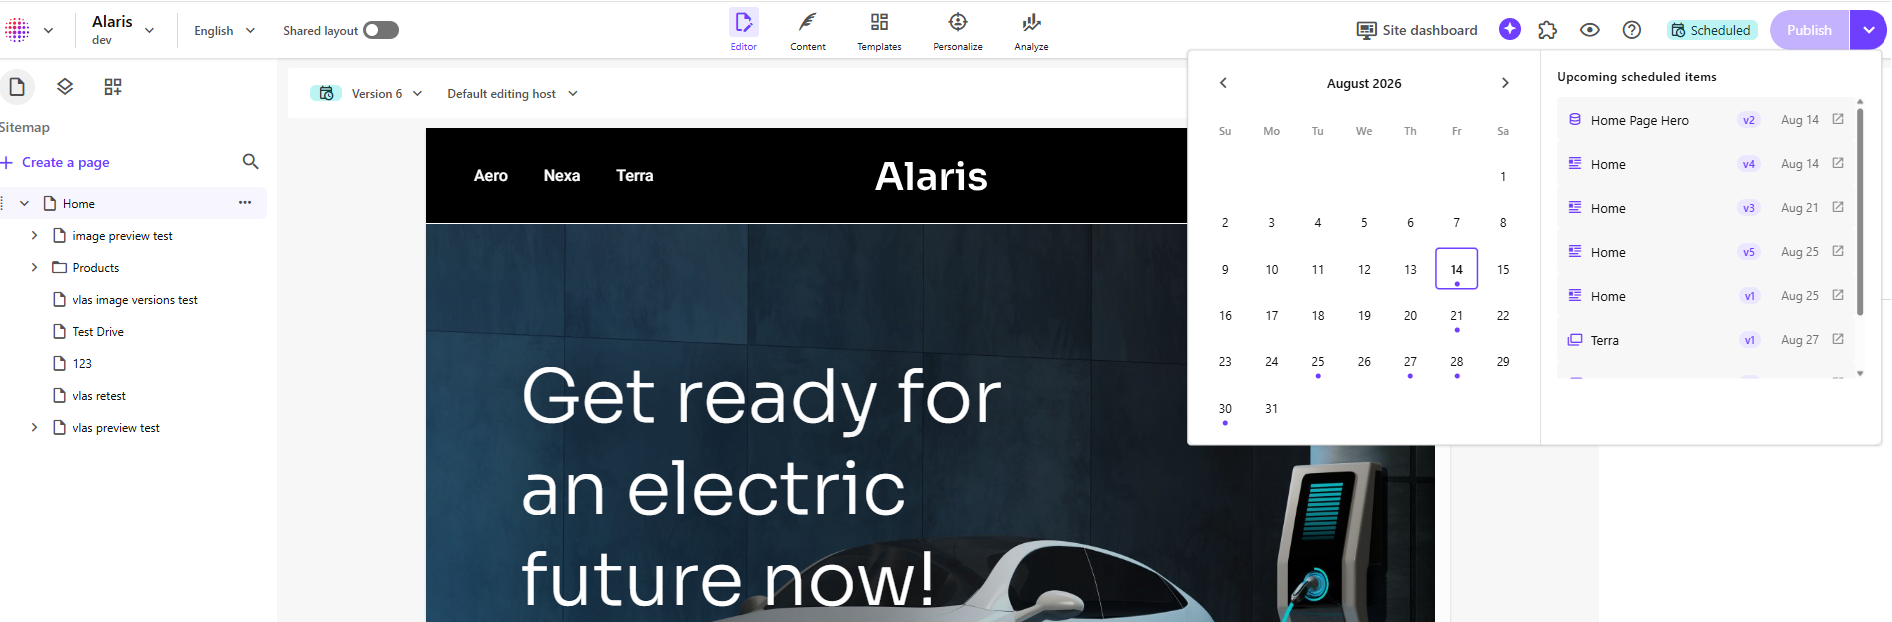This screenshot has height=622, width=1892.
Task: Select August 25 in the calendar
Action: click(x=1318, y=362)
